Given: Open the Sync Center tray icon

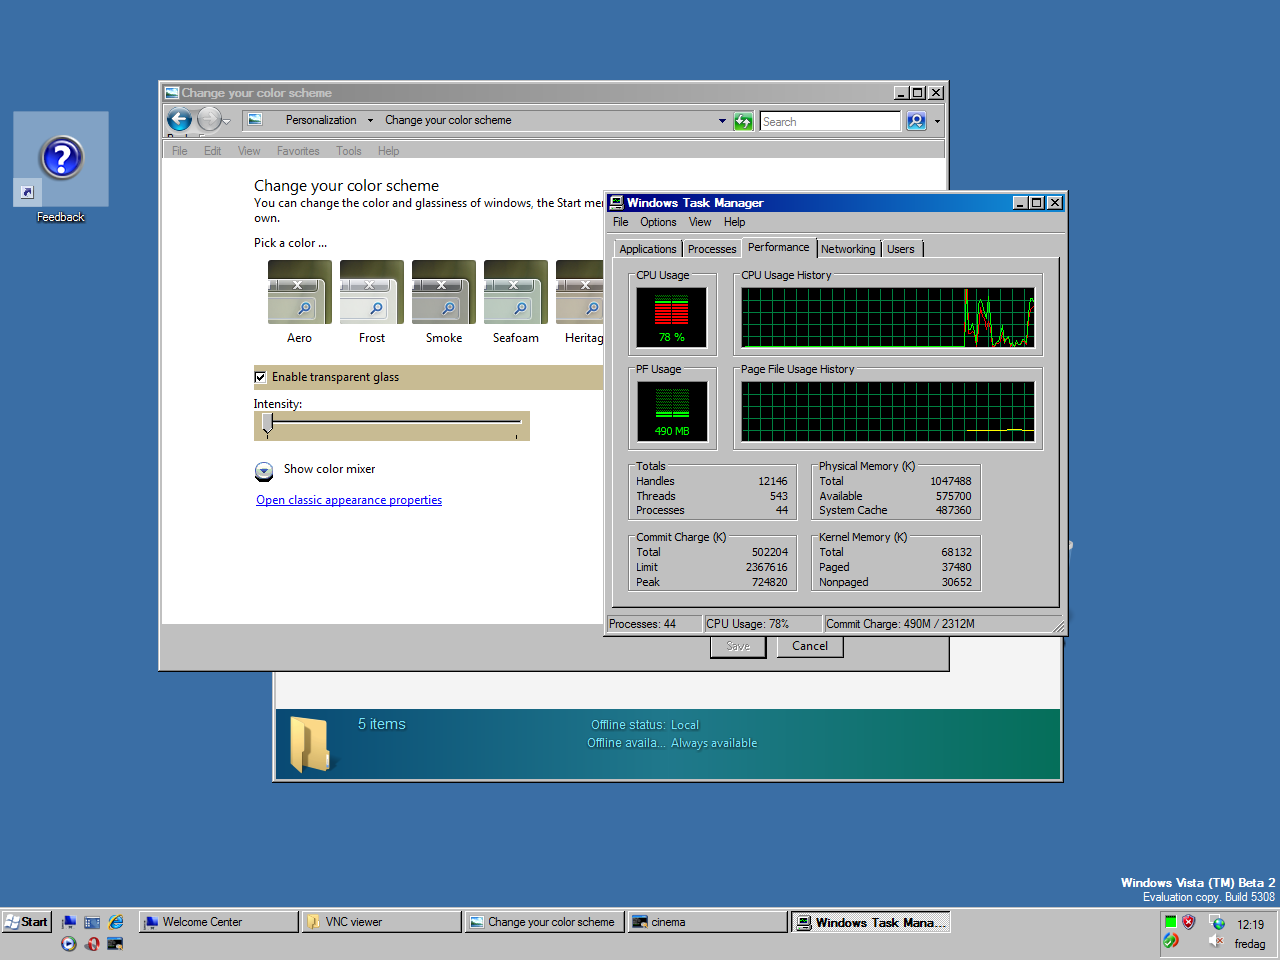Looking at the screenshot, I should pyautogui.click(x=1170, y=941).
